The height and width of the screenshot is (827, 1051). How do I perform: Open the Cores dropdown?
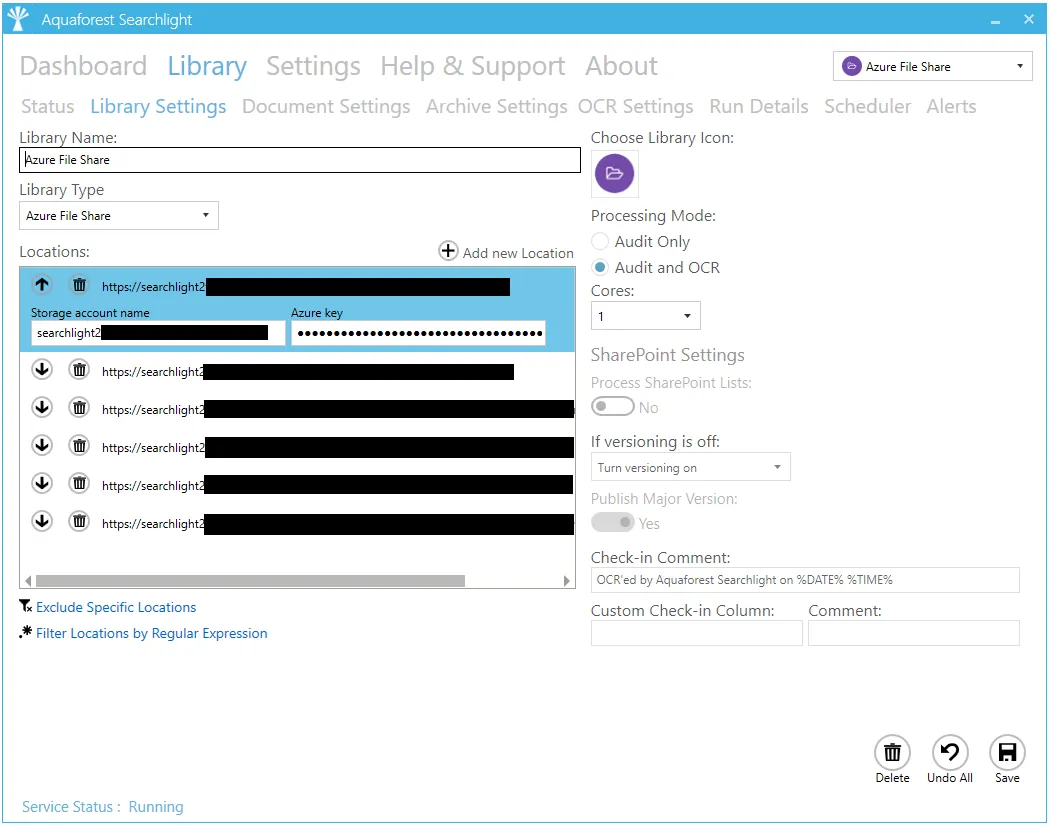(645, 316)
